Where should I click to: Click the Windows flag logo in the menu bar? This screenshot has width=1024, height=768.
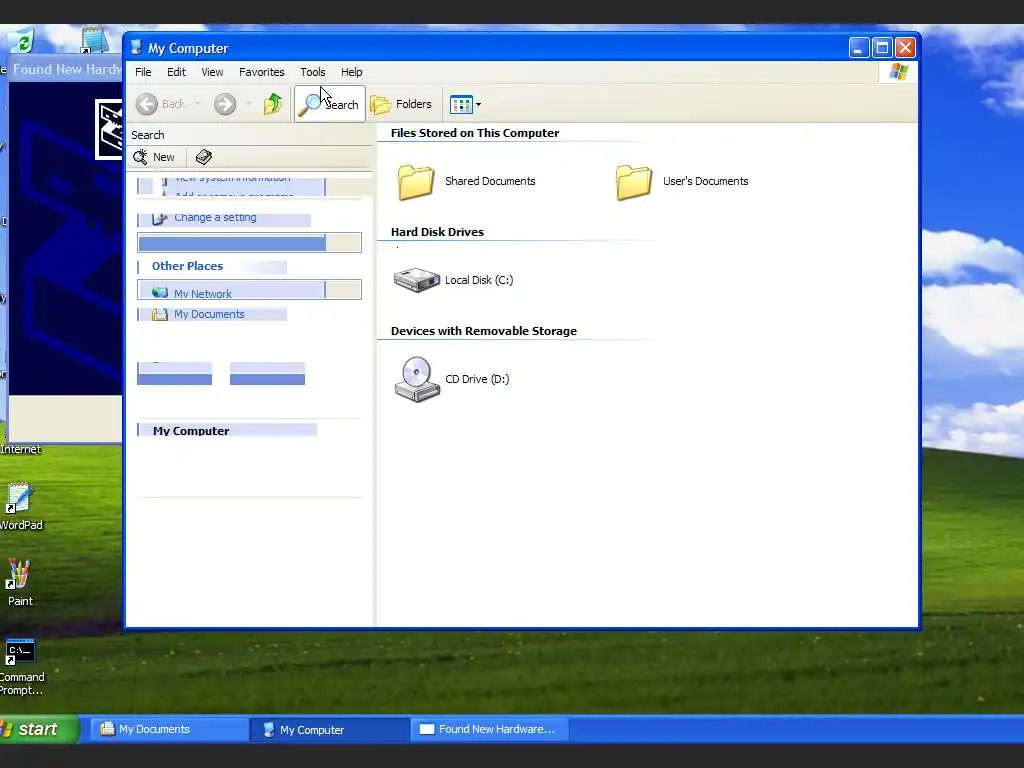coord(899,72)
